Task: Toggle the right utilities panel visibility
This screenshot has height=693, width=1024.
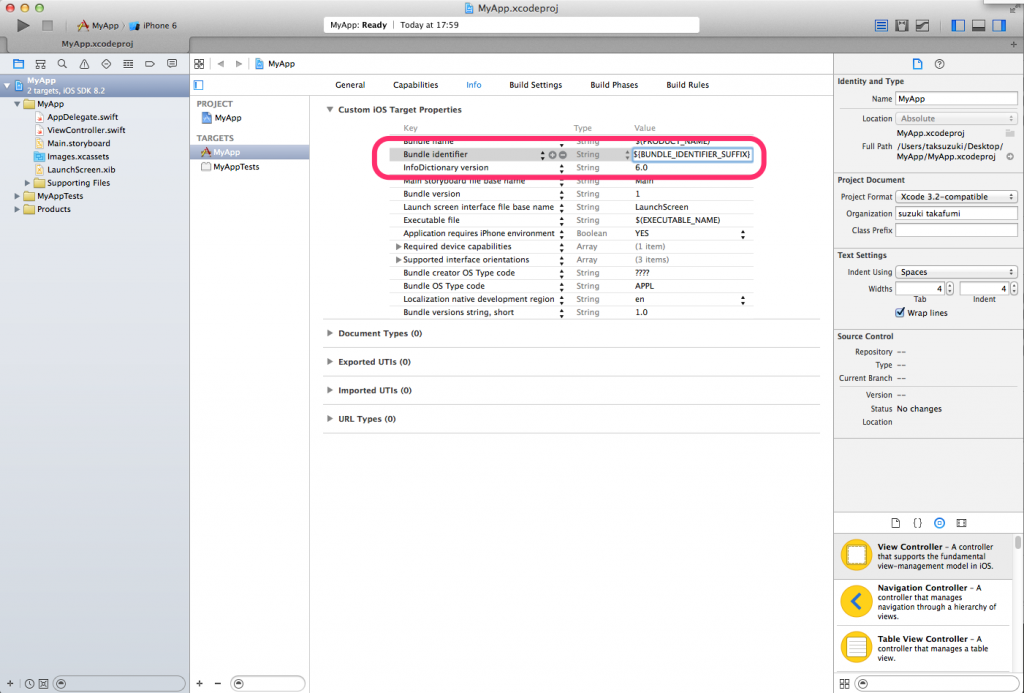Action: coord(1001,25)
